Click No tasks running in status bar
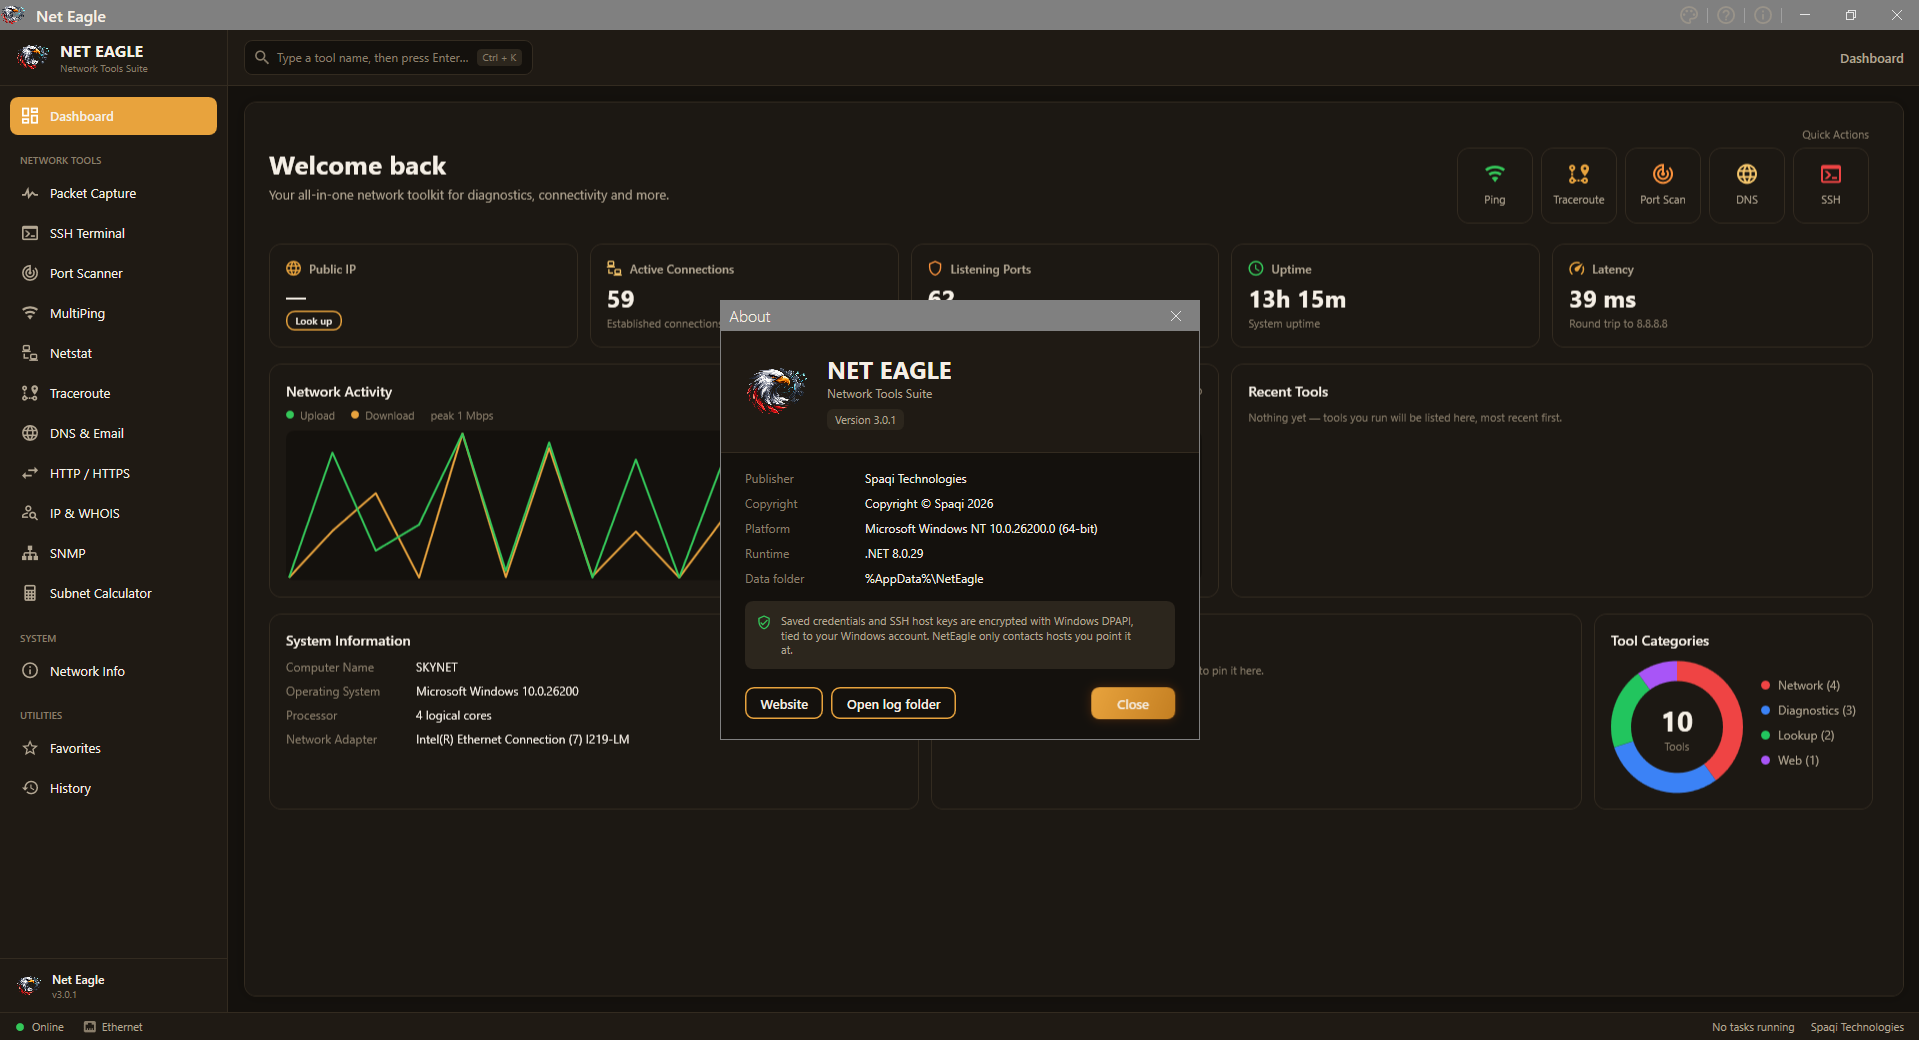The image size is (1919, 1040). [1753, 1027]
